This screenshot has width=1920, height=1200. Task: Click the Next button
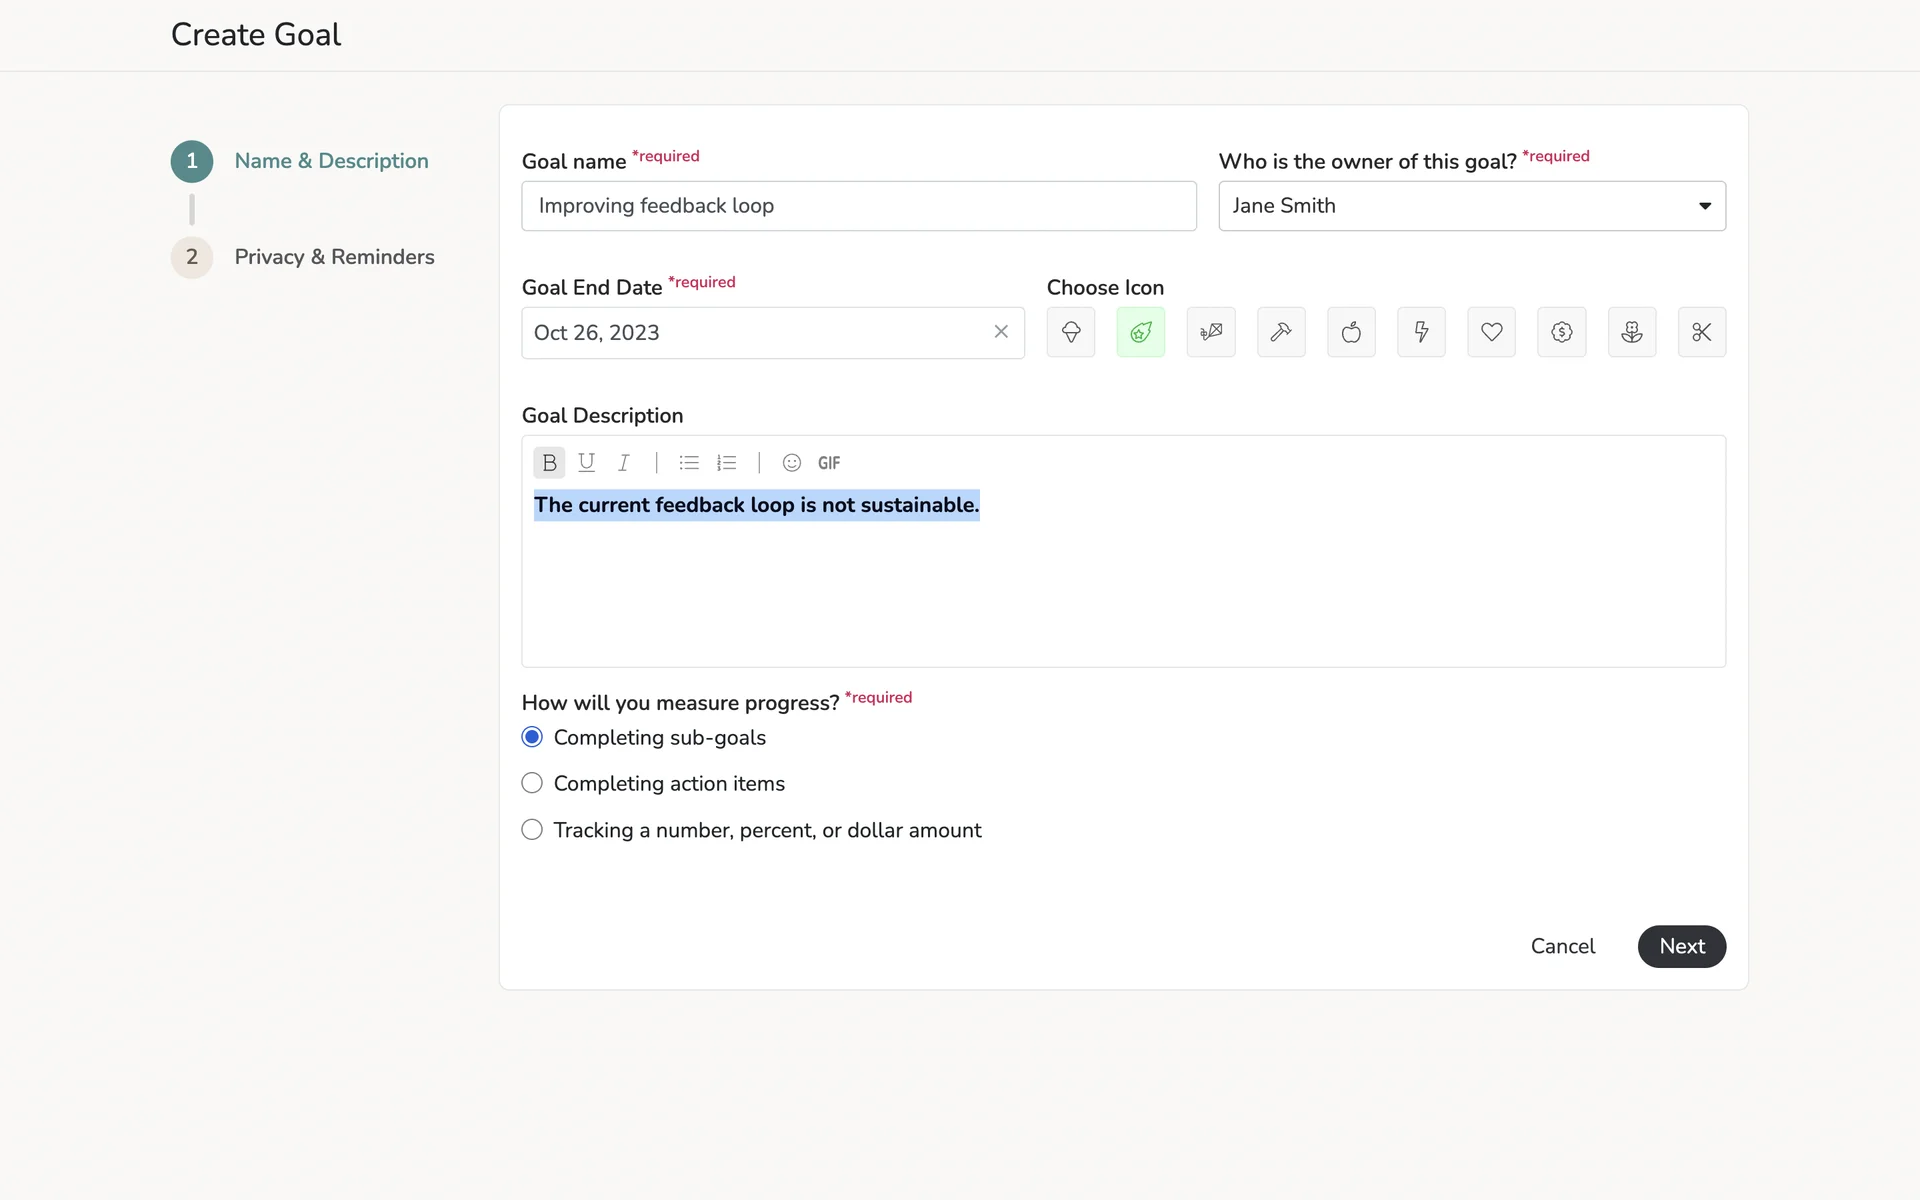coord(1681,946)
